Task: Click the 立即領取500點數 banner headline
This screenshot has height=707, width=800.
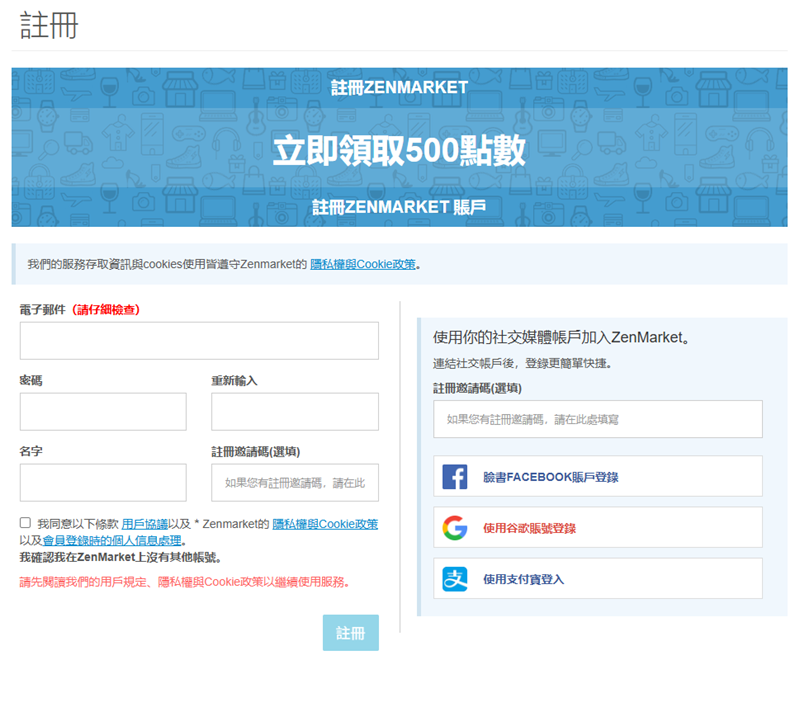Action: click(x=399, y=150)
